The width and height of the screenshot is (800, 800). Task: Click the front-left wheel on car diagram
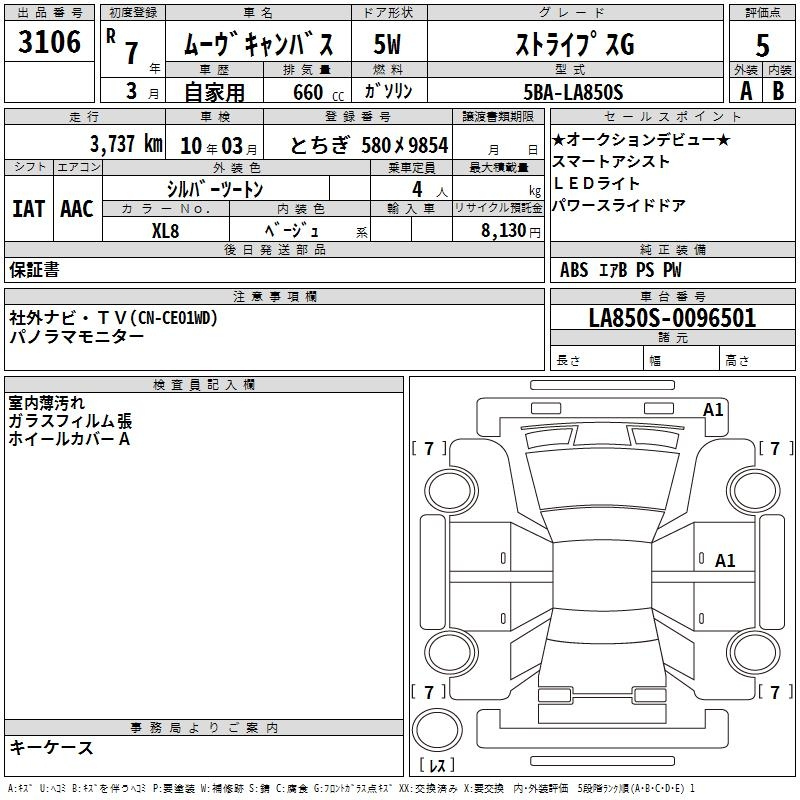coord(451,492)
